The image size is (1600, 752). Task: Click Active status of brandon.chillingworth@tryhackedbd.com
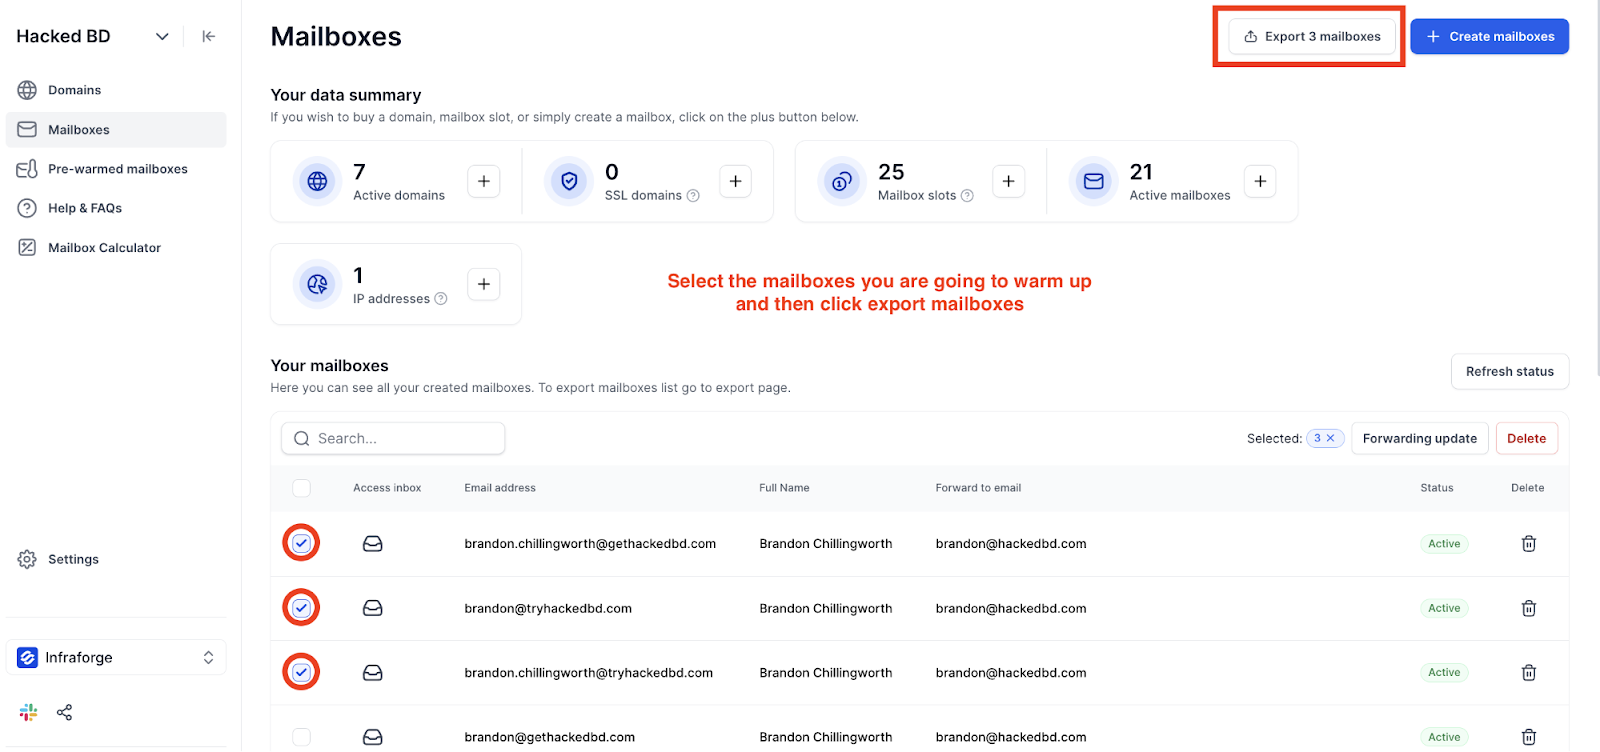(x=1444, y=673)
